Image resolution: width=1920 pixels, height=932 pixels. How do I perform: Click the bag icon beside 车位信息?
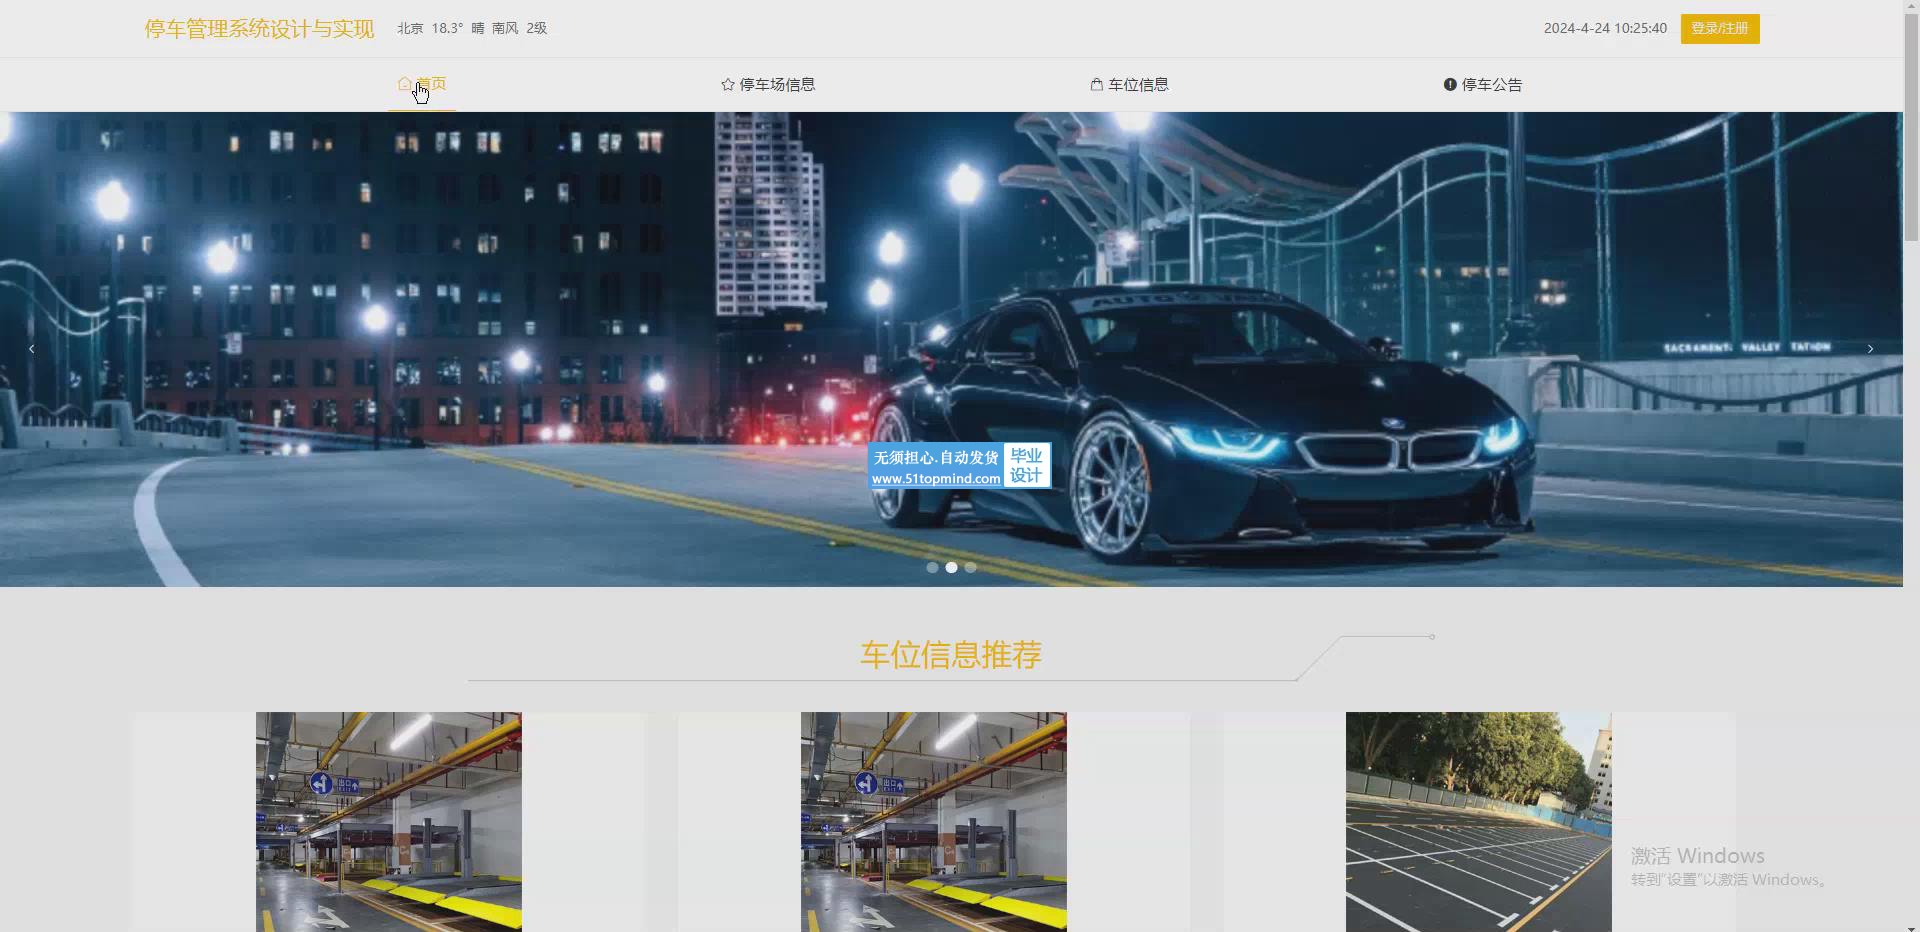[x=1097, y=85]
